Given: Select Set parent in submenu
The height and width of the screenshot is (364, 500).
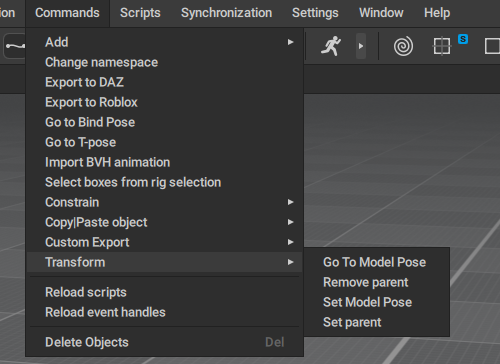Looking at the screenshot, I should pos(377,322).
